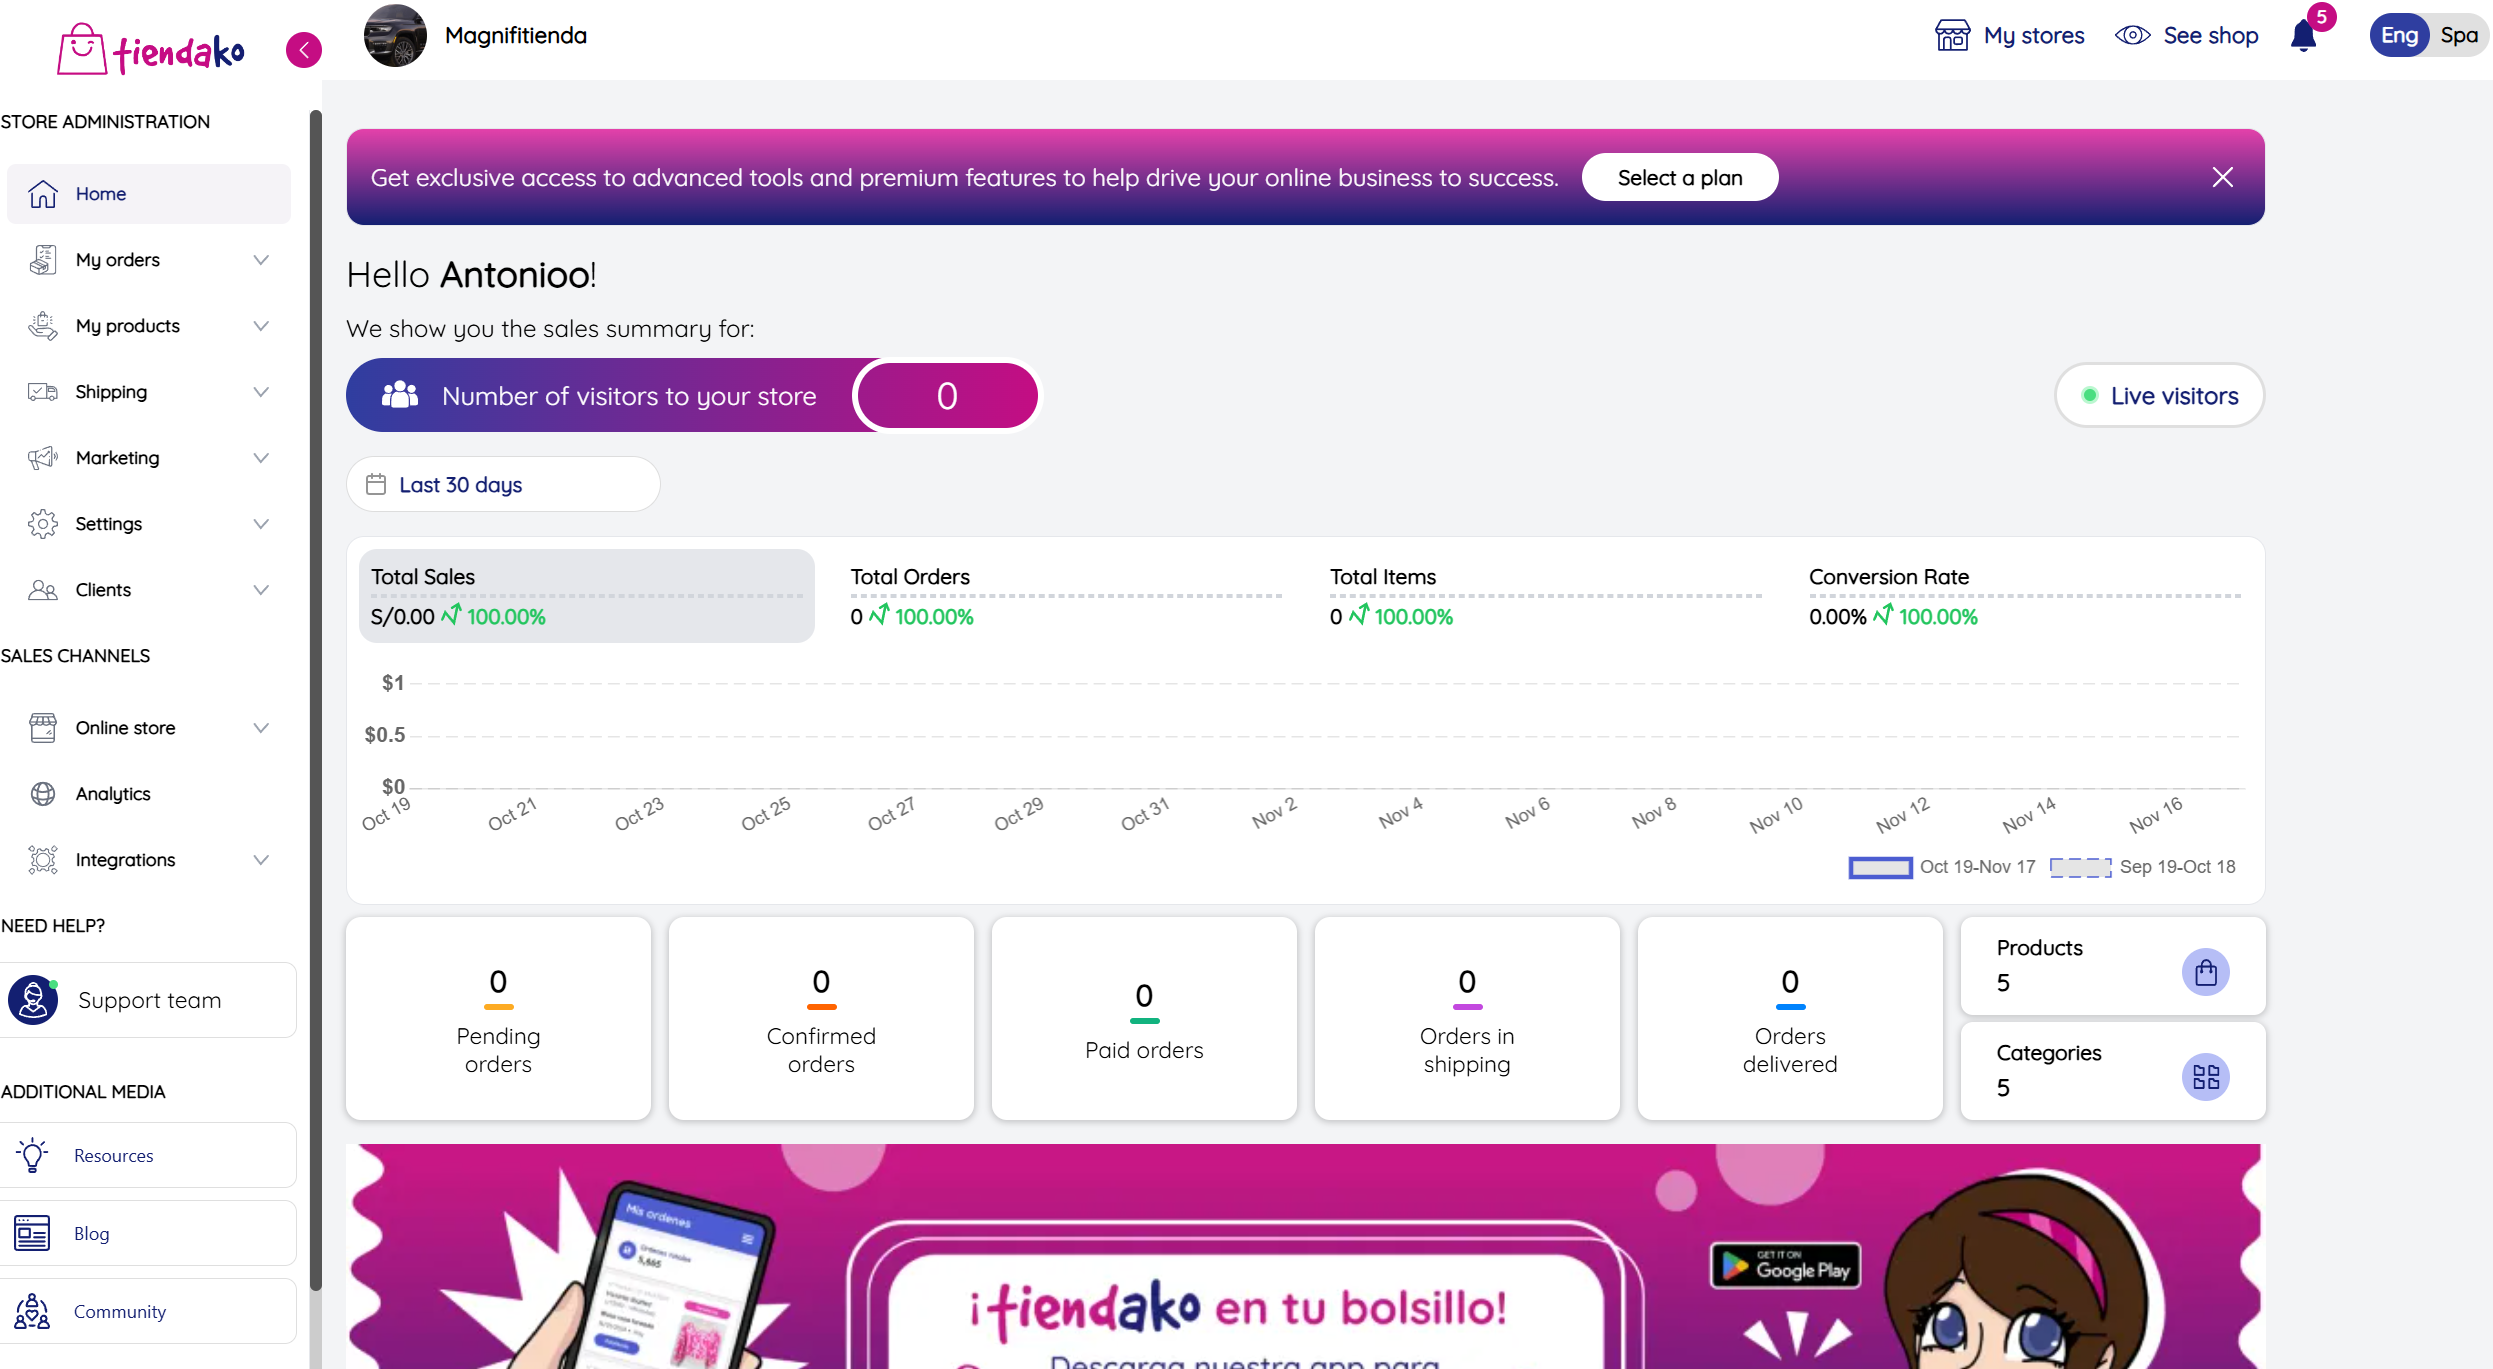The width and height of the screenshot is (2493, 1369).
Task: Expand the Clients chevron
Action: click(261, 590)
